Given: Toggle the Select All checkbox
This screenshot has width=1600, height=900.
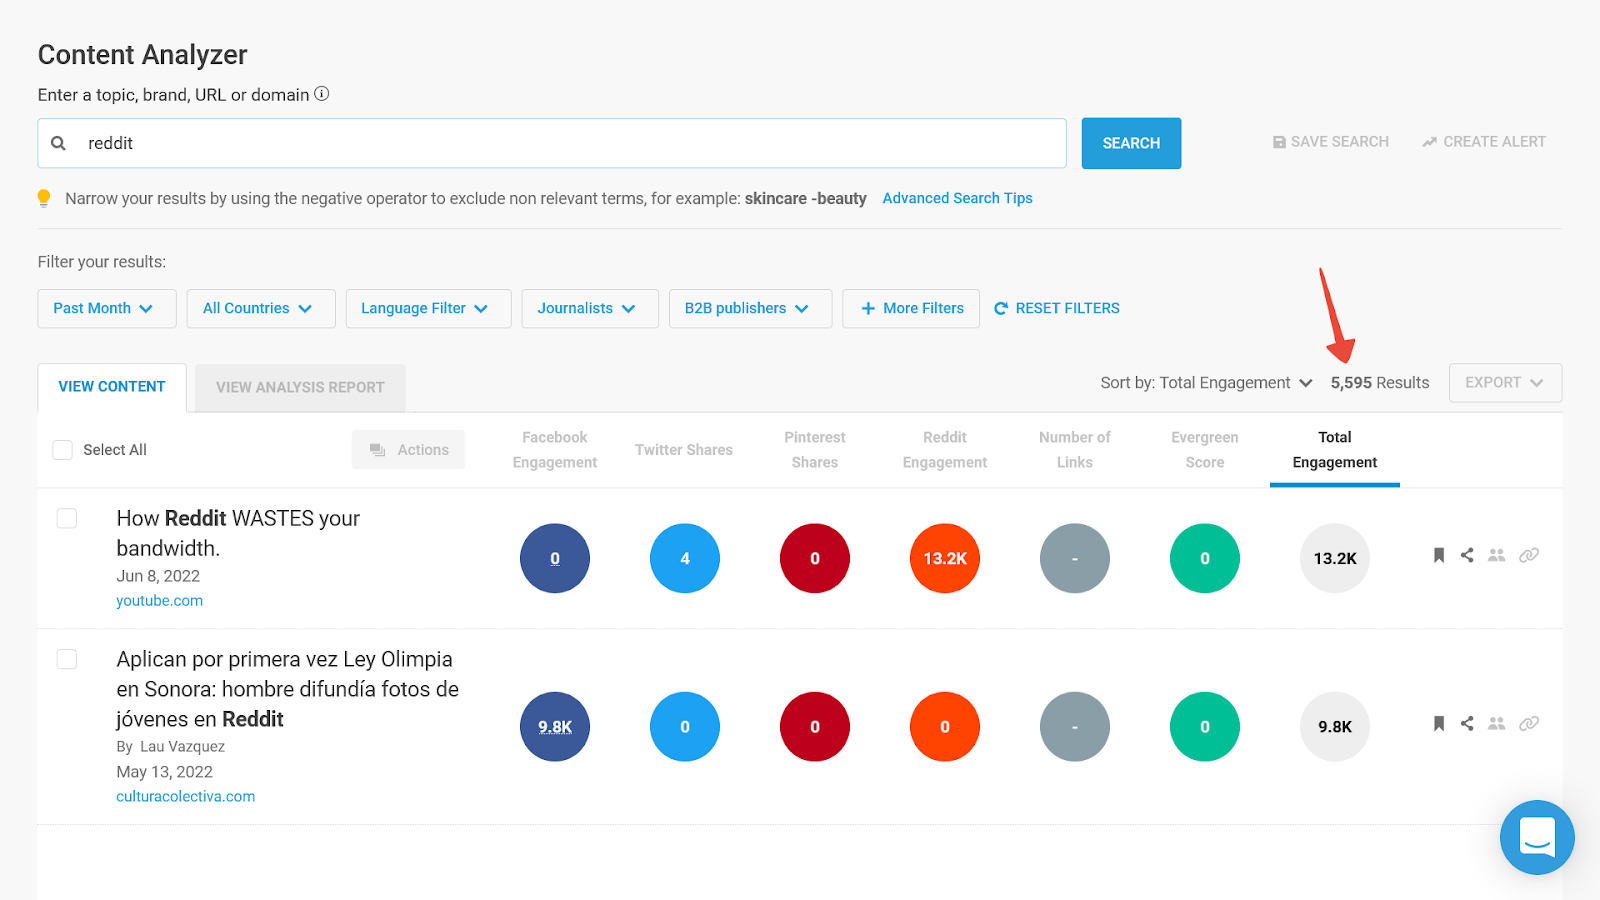Looking at the screenshot, I should [63, 450].
